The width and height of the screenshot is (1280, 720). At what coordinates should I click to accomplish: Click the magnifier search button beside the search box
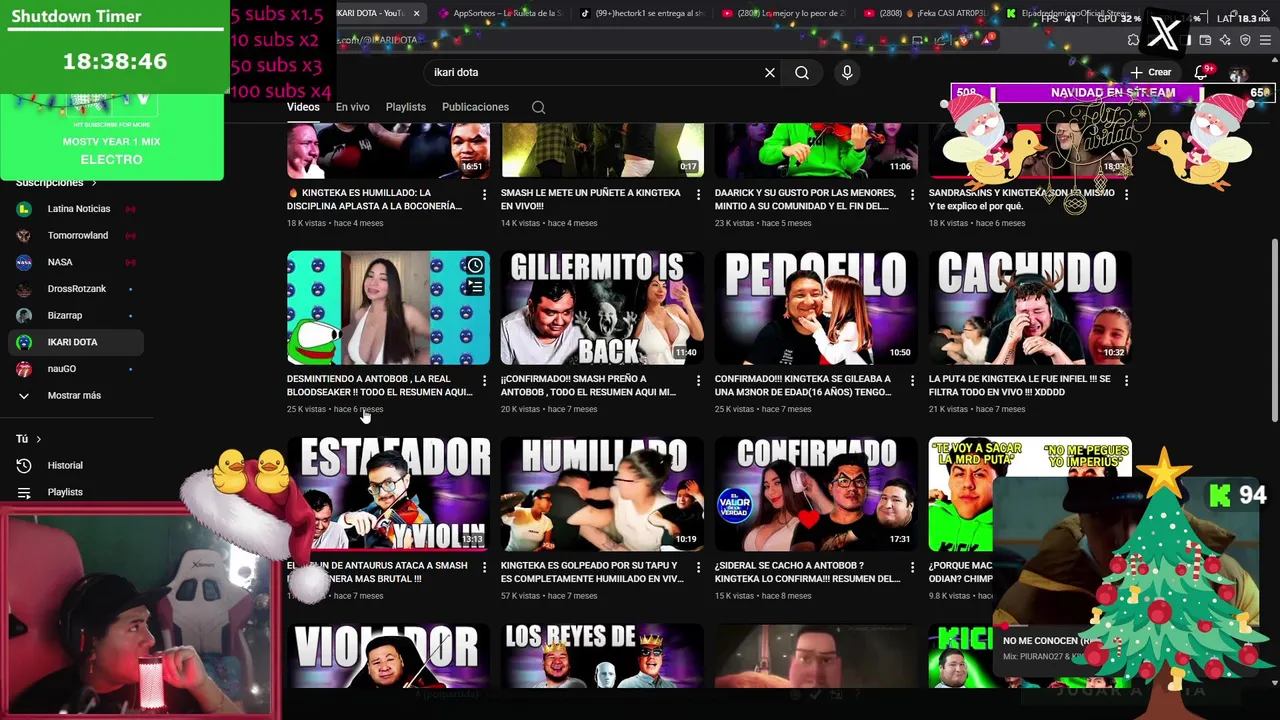[x=802, y=73]
